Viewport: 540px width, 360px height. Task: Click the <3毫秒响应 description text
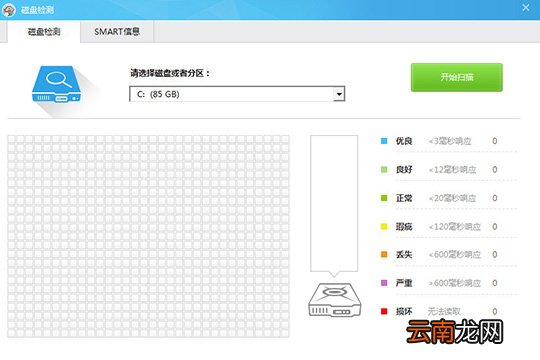click(450, 141)
